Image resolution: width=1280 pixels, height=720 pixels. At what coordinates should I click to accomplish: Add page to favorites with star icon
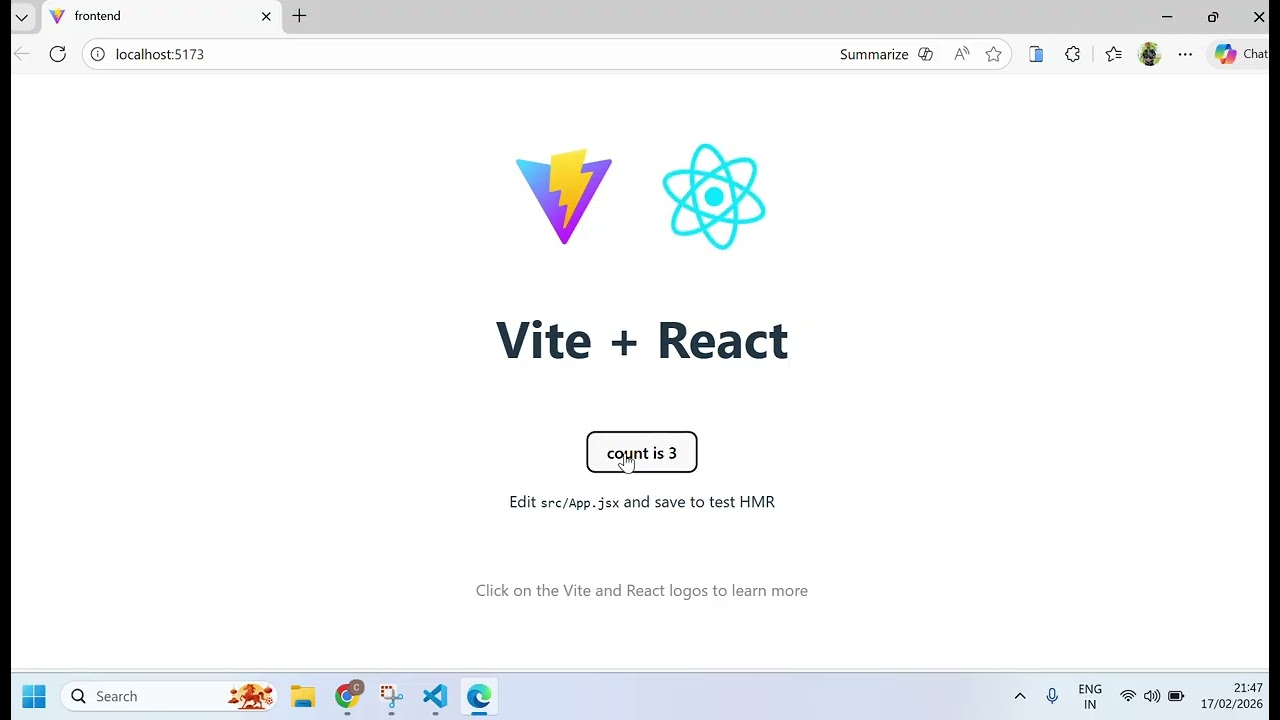pos(993,54)
